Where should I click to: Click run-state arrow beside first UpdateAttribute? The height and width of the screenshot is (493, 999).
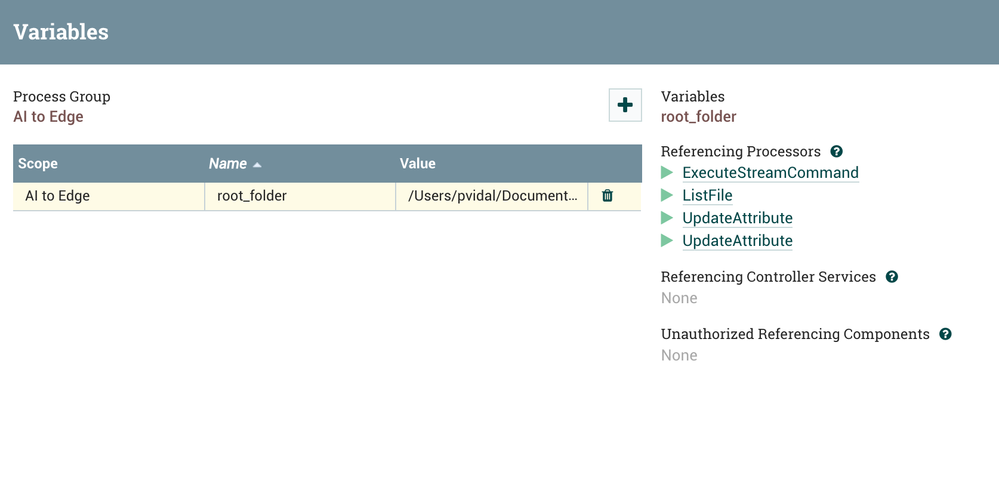pos(667,218)
